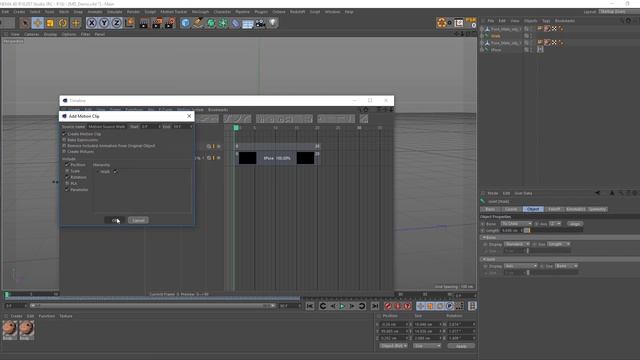Activate the Rotate tool in the main toolbar
The image size is (640, 360).
coord(63,23)
